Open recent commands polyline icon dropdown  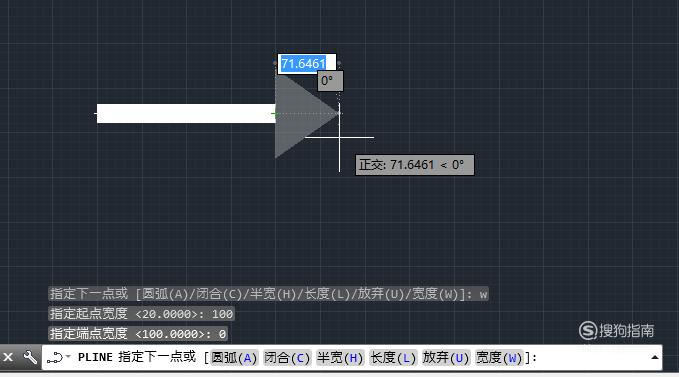58,358
